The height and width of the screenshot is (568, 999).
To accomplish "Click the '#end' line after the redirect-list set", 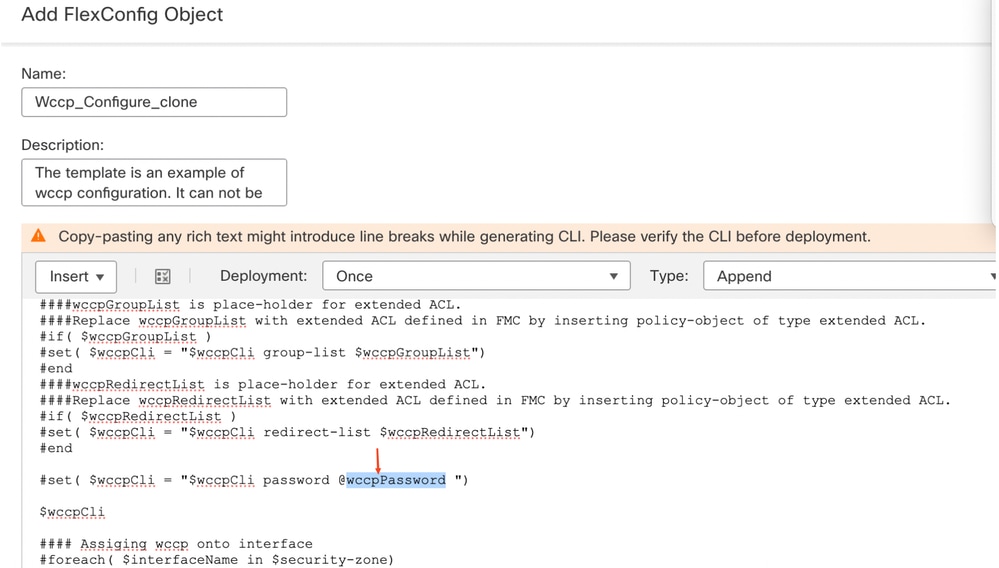I will 56,448.
